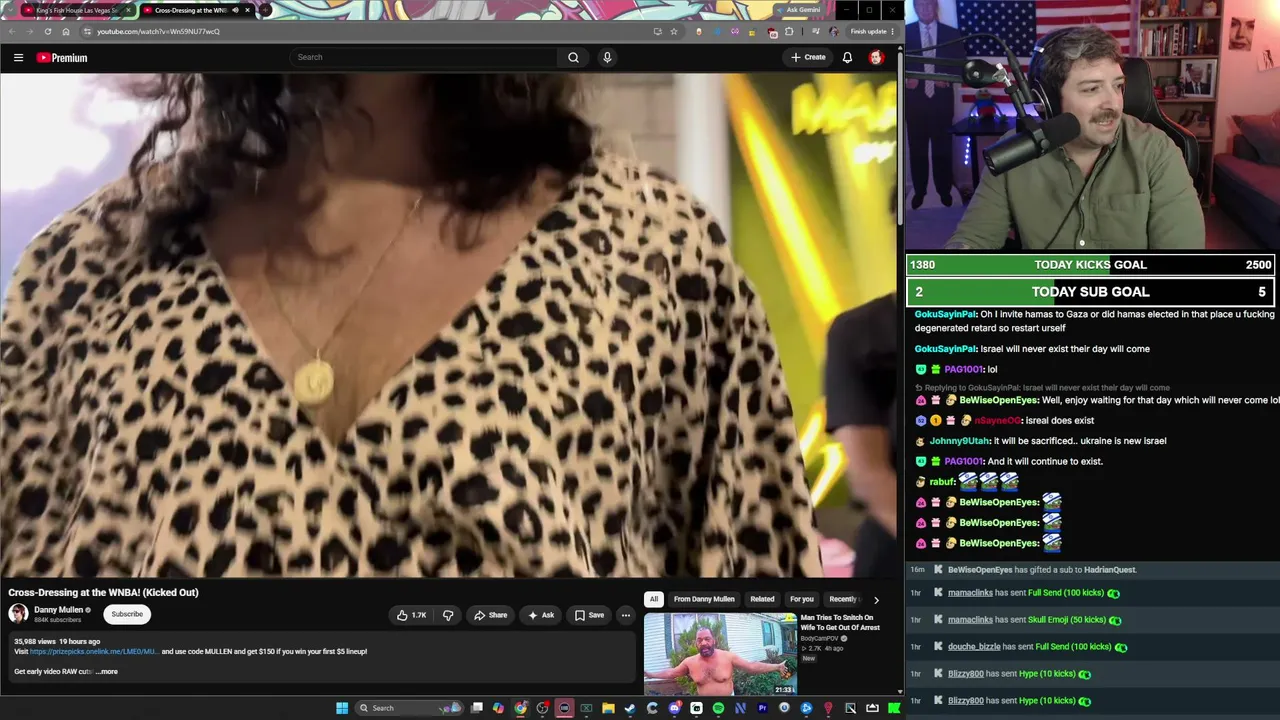The width and height of the screenshot is (1280, 720).
Task: Expand the description with ...more
Action: pos(107,672)
